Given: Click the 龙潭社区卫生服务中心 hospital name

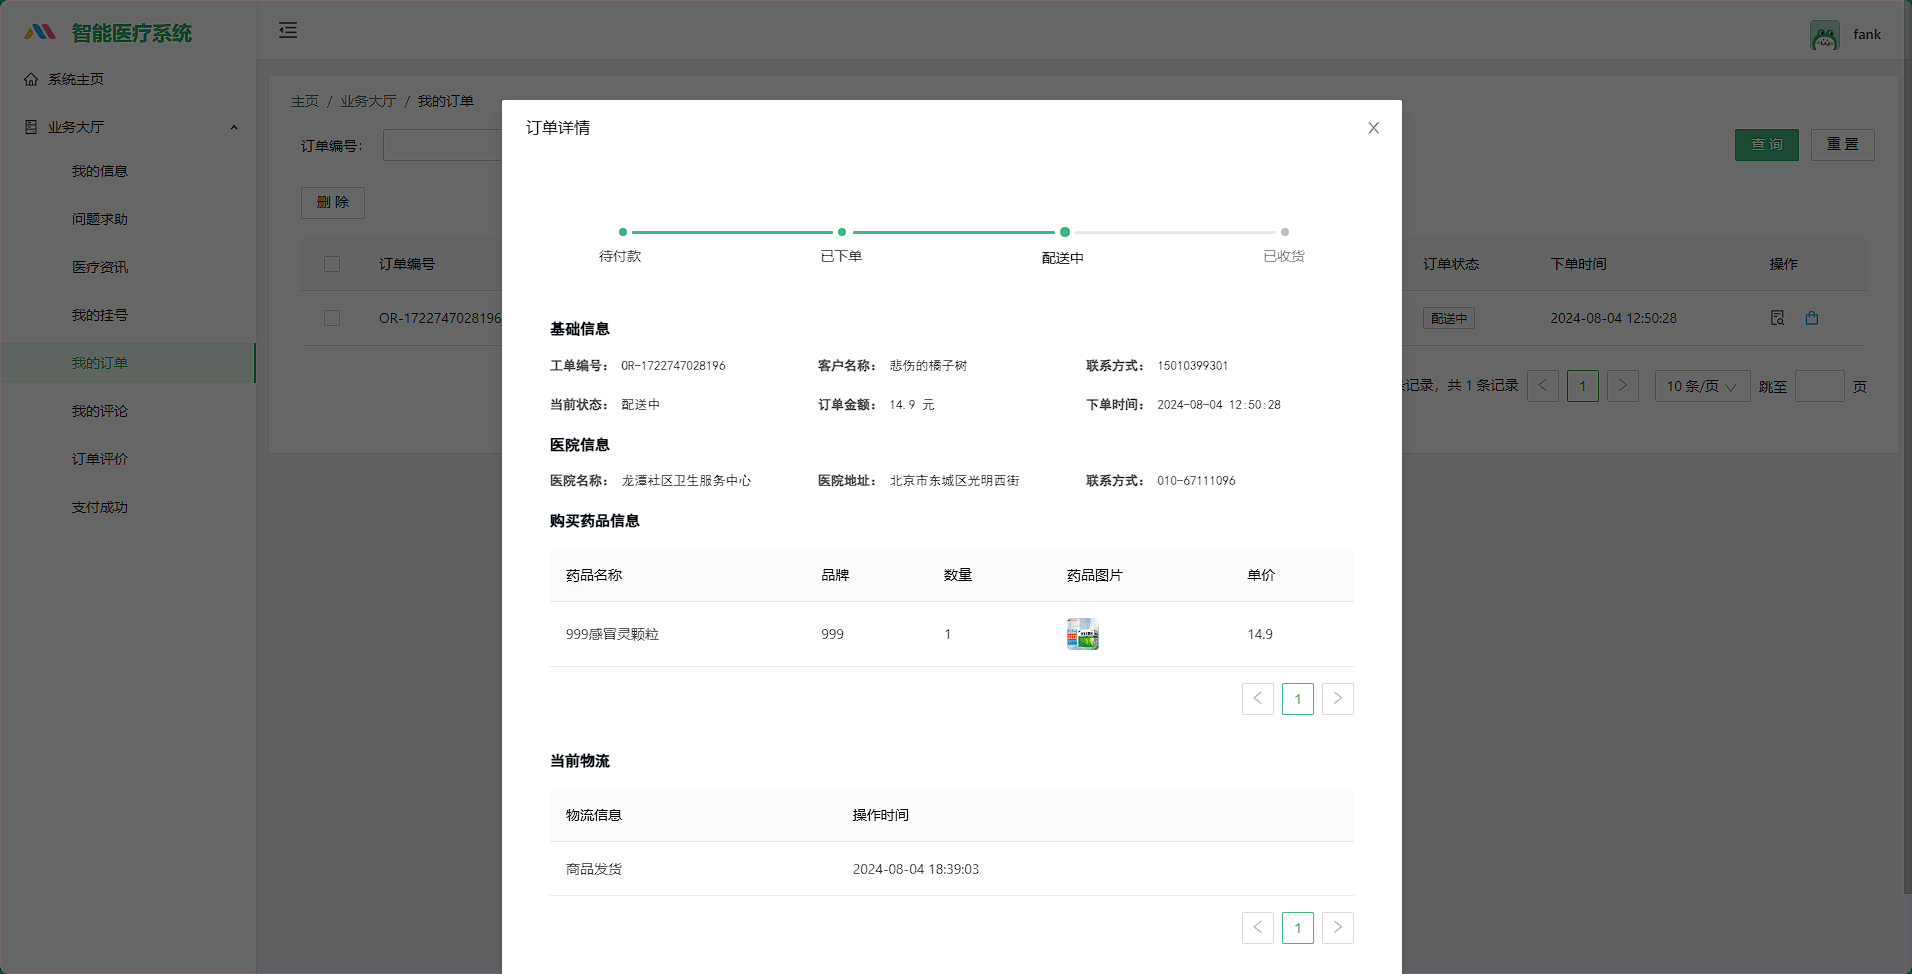Looking at the screenshot, I should pos(686,481).
